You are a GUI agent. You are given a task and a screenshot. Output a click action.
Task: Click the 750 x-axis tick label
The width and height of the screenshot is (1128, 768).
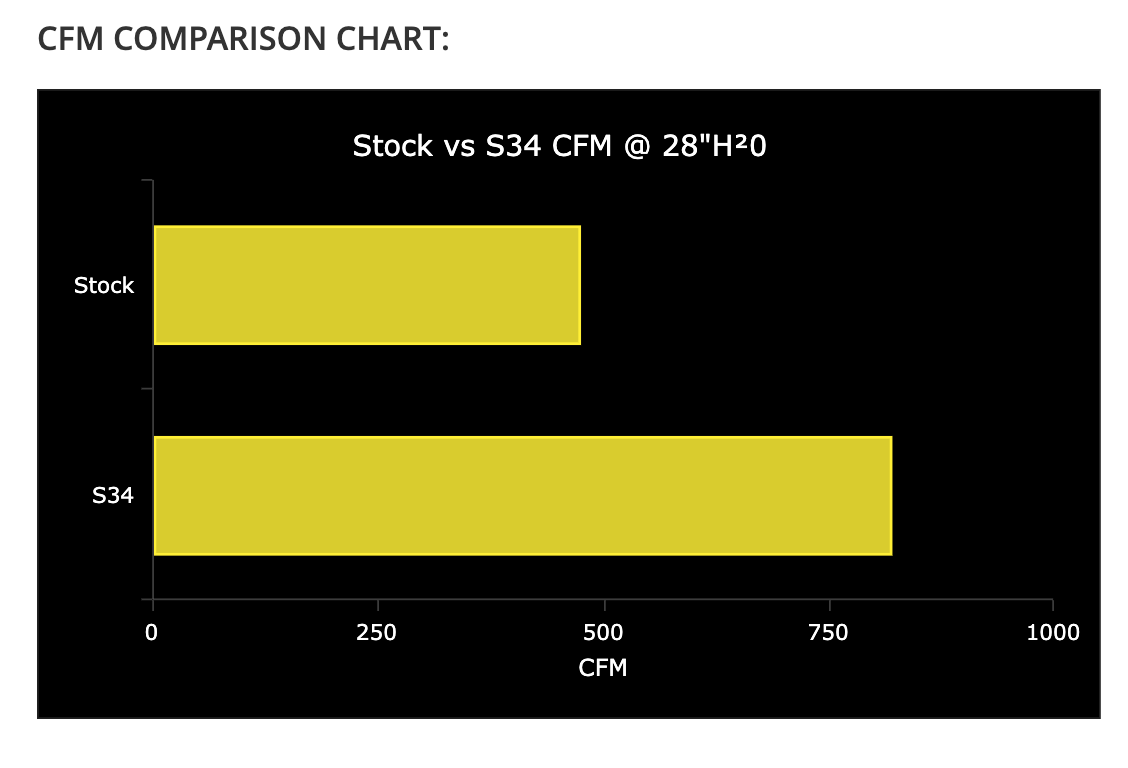point(828,632)
